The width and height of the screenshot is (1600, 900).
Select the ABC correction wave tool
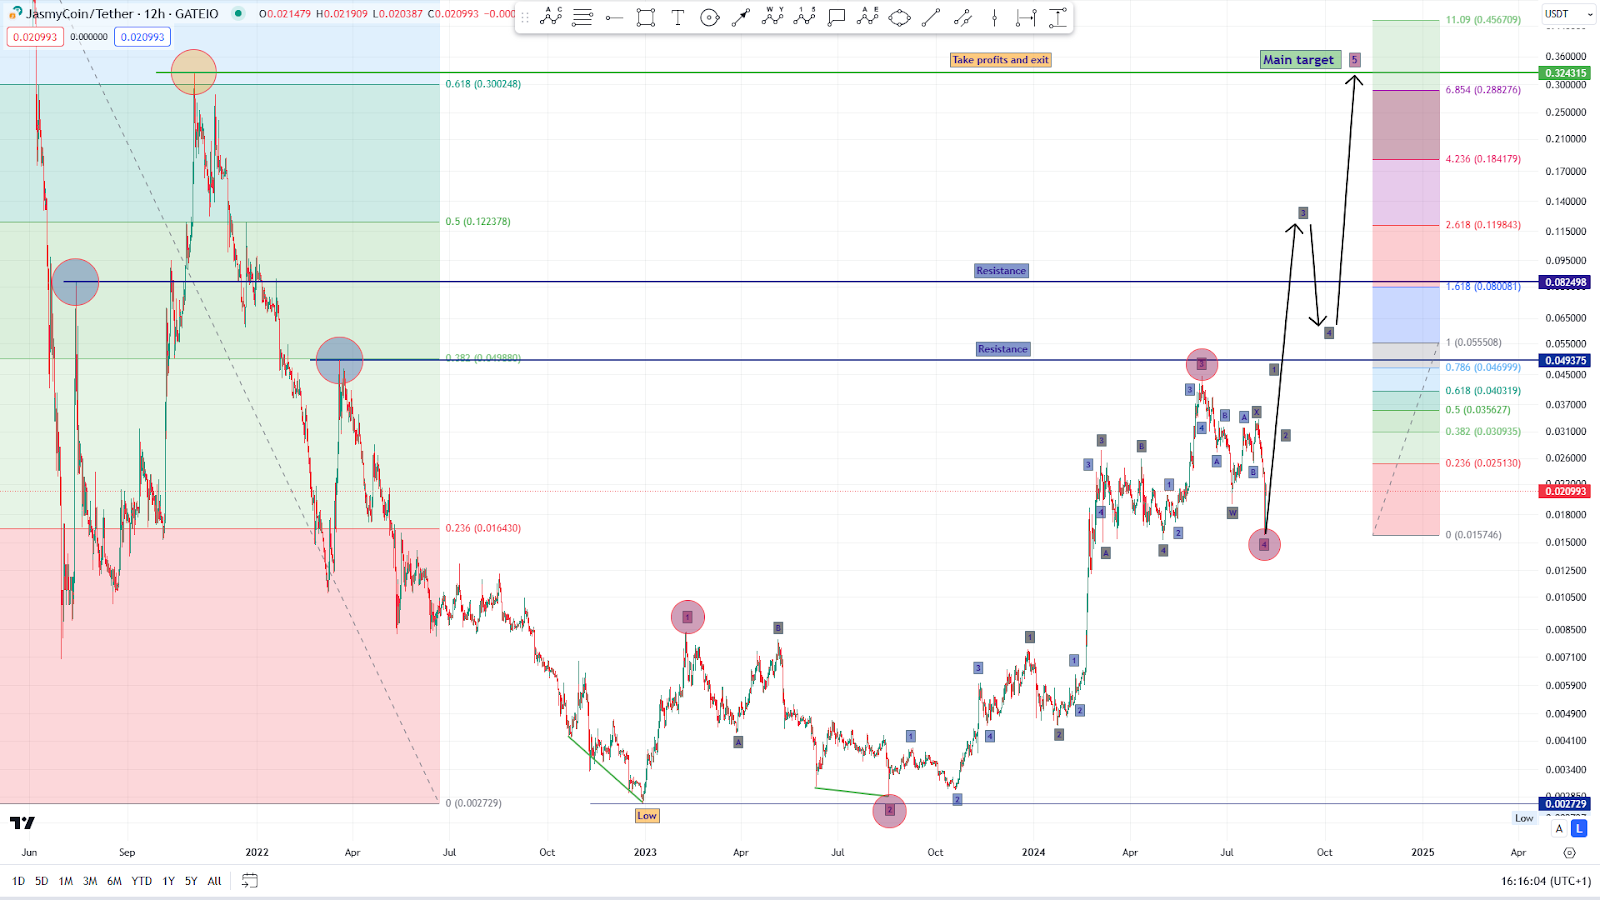point(551,17)
